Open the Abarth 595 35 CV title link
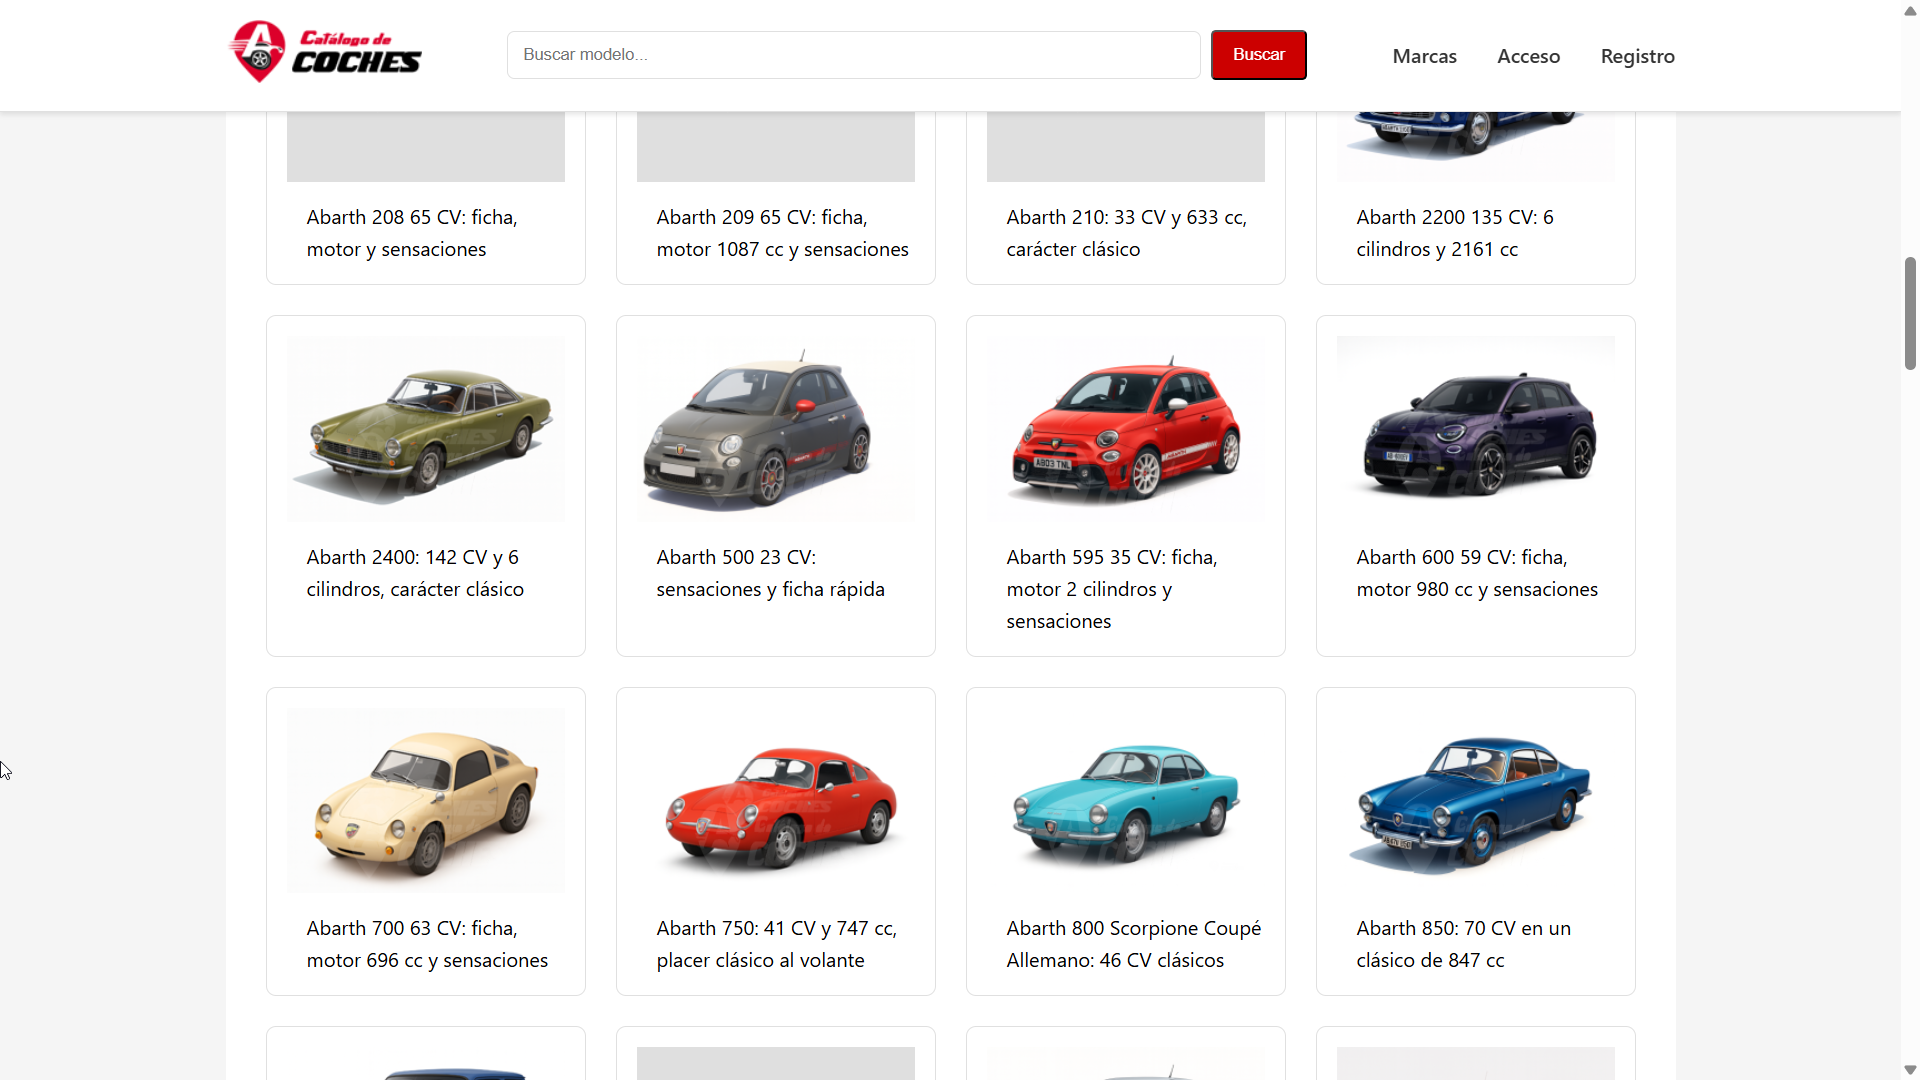 1112,589
